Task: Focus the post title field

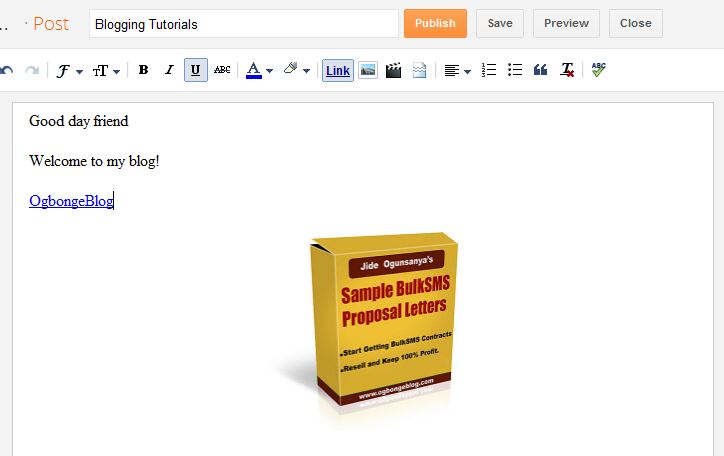Action: click(x=244, y=24)
